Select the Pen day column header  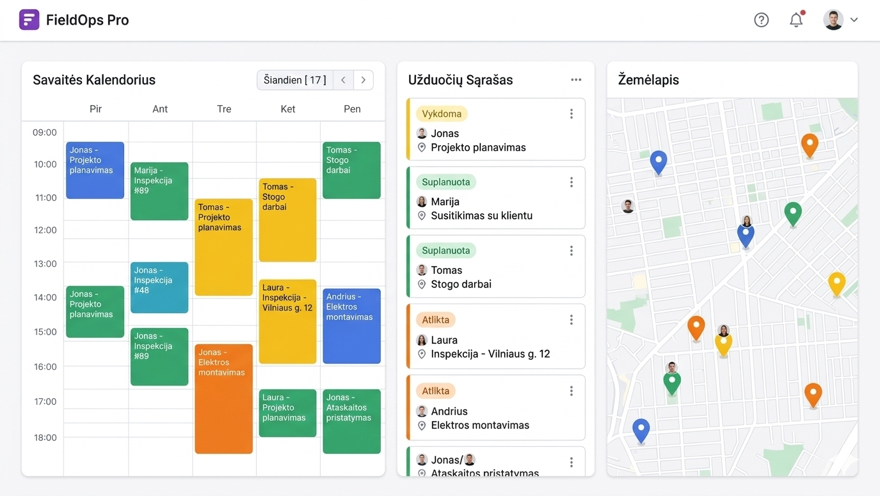352,109
